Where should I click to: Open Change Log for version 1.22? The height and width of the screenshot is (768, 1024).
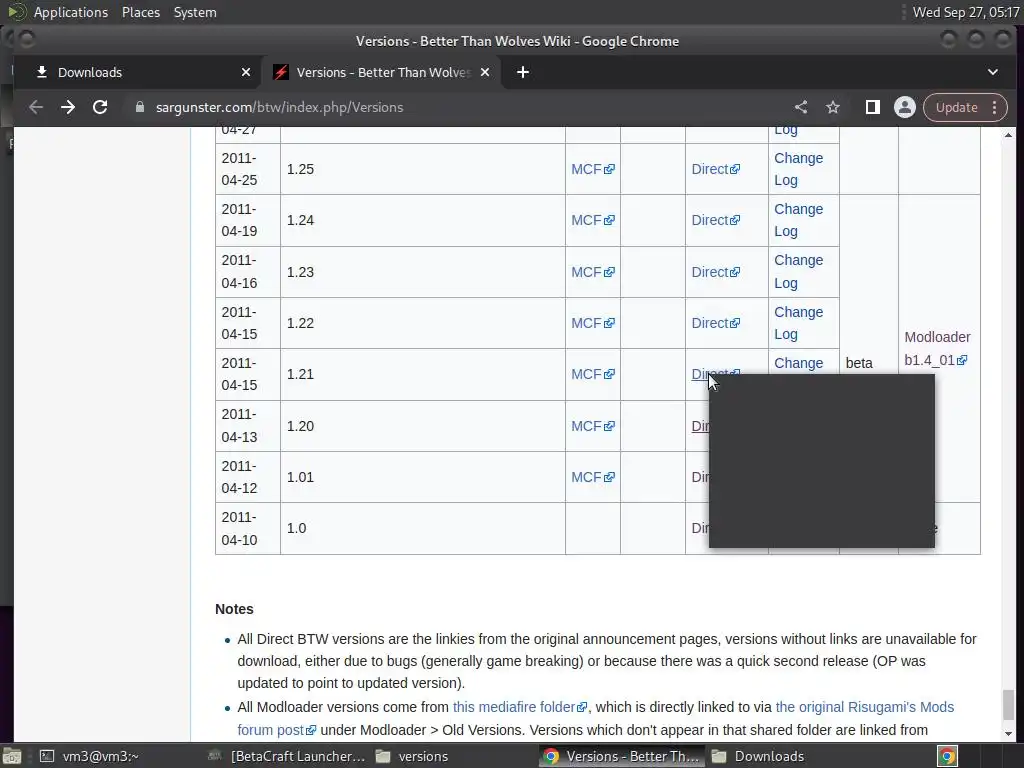(798, 323)
